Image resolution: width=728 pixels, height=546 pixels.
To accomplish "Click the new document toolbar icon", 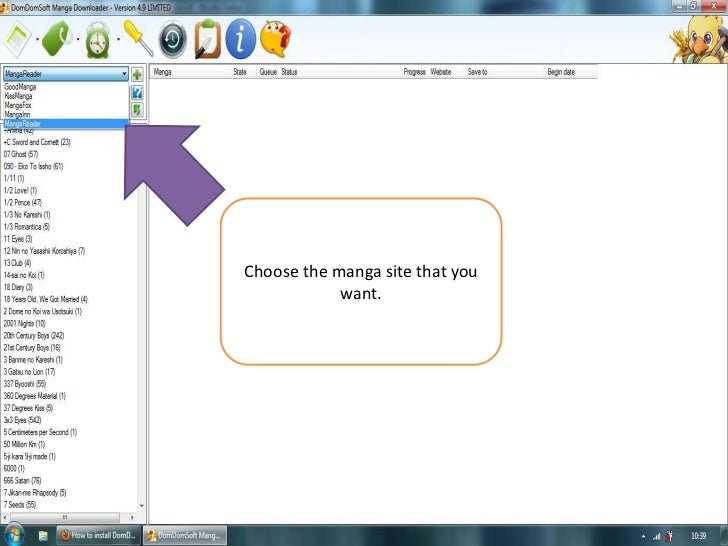I will 17,40.
